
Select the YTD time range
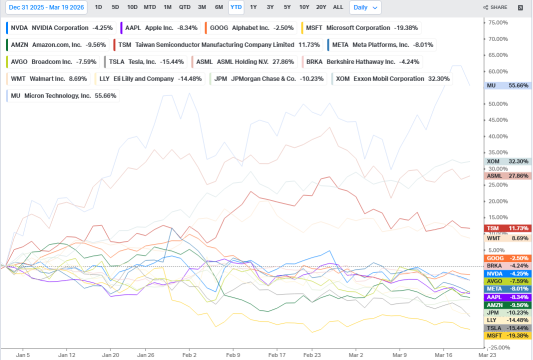click(236, 7)
